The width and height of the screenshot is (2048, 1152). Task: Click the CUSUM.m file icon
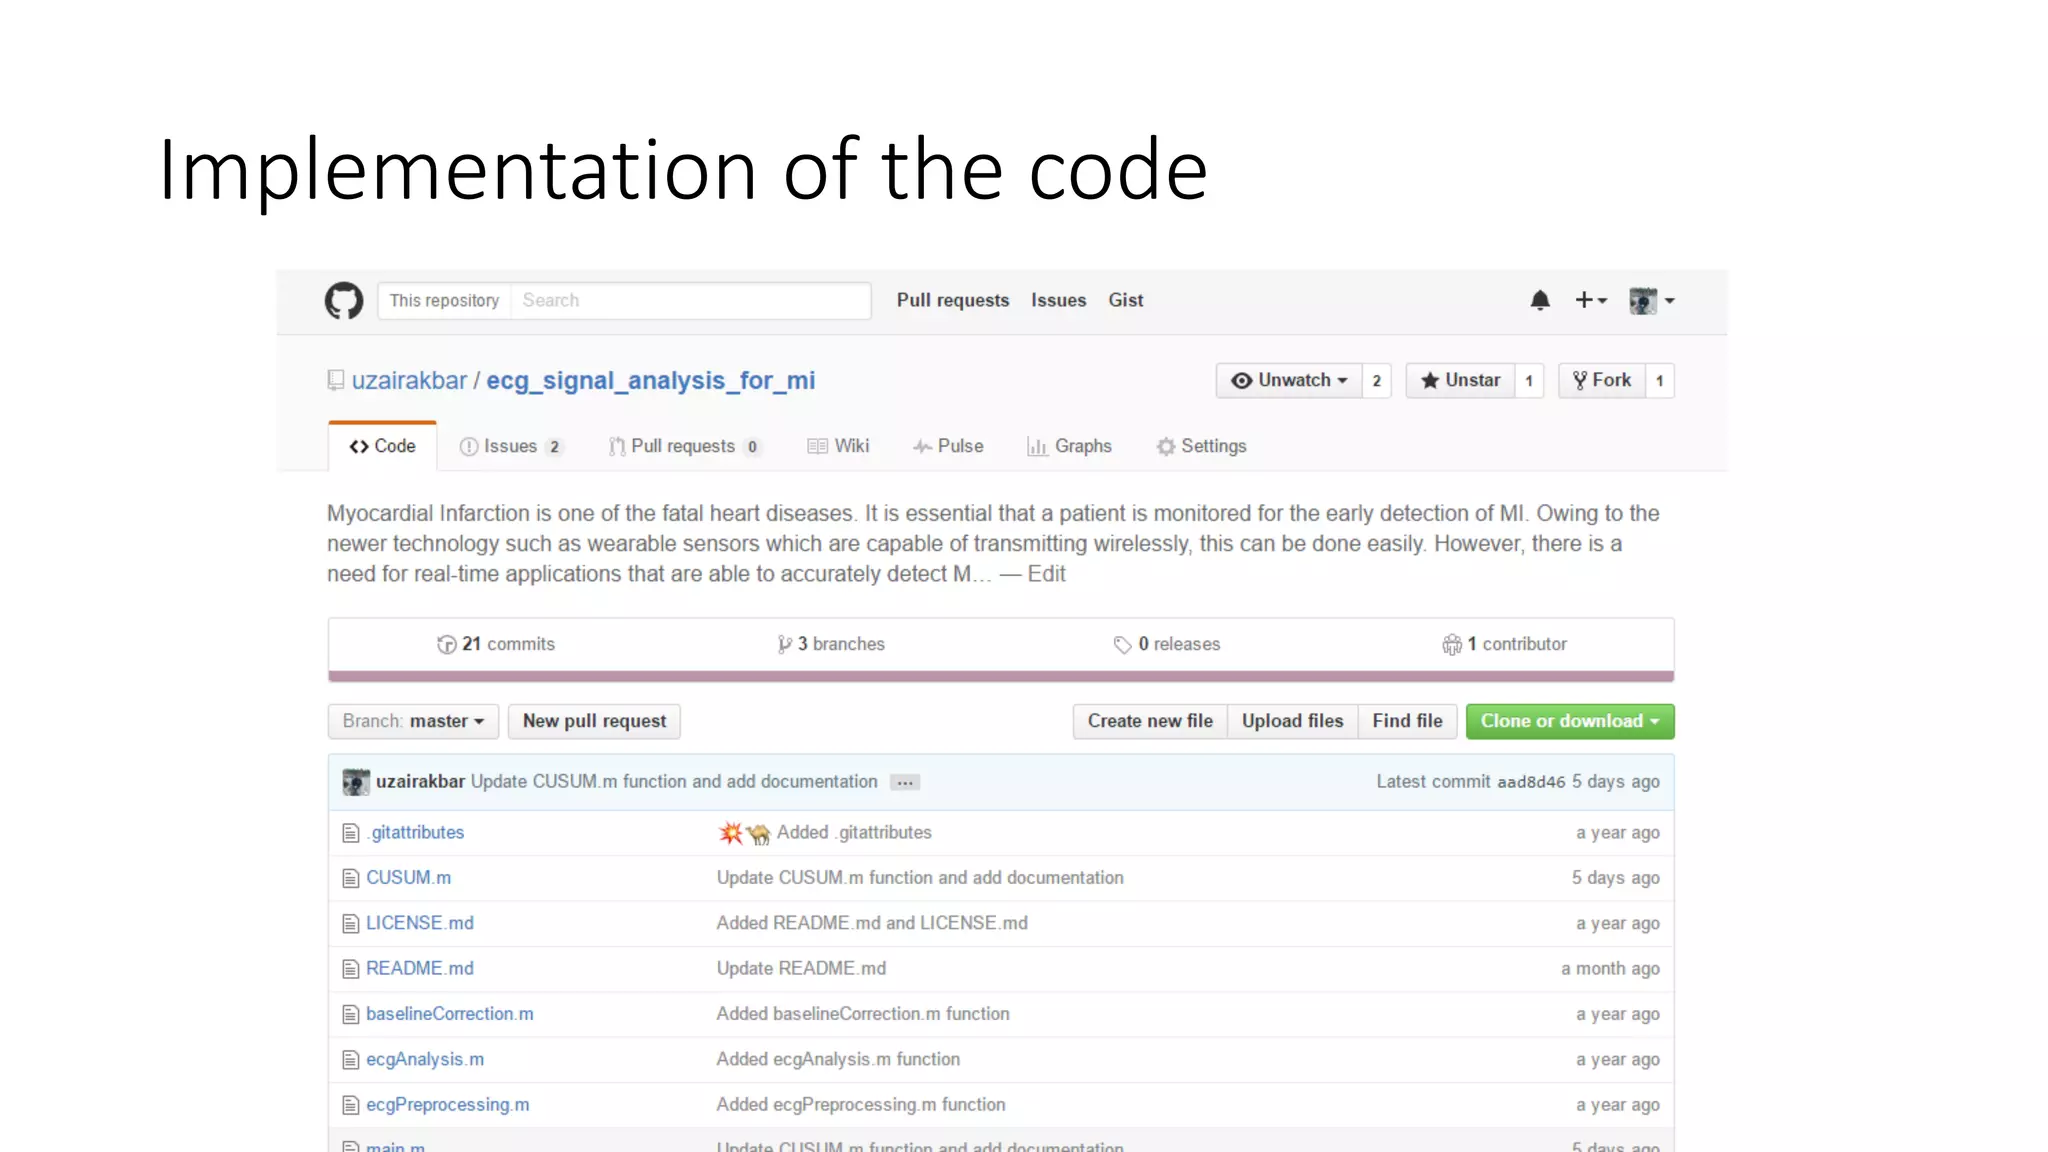pos(351,878)
